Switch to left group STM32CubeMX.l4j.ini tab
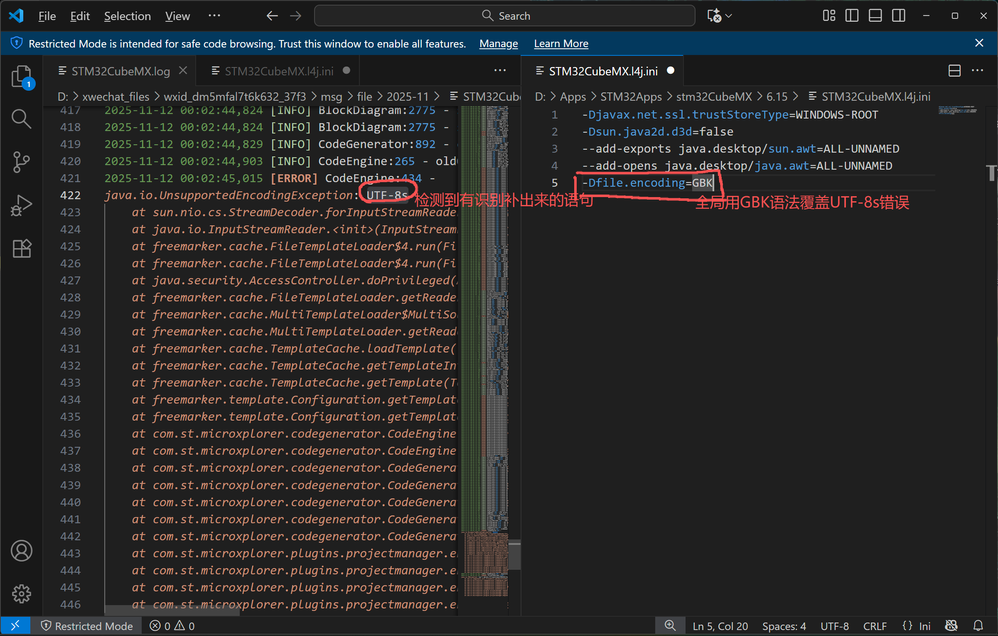Screen dimensions: 998x636 point(279,71)
